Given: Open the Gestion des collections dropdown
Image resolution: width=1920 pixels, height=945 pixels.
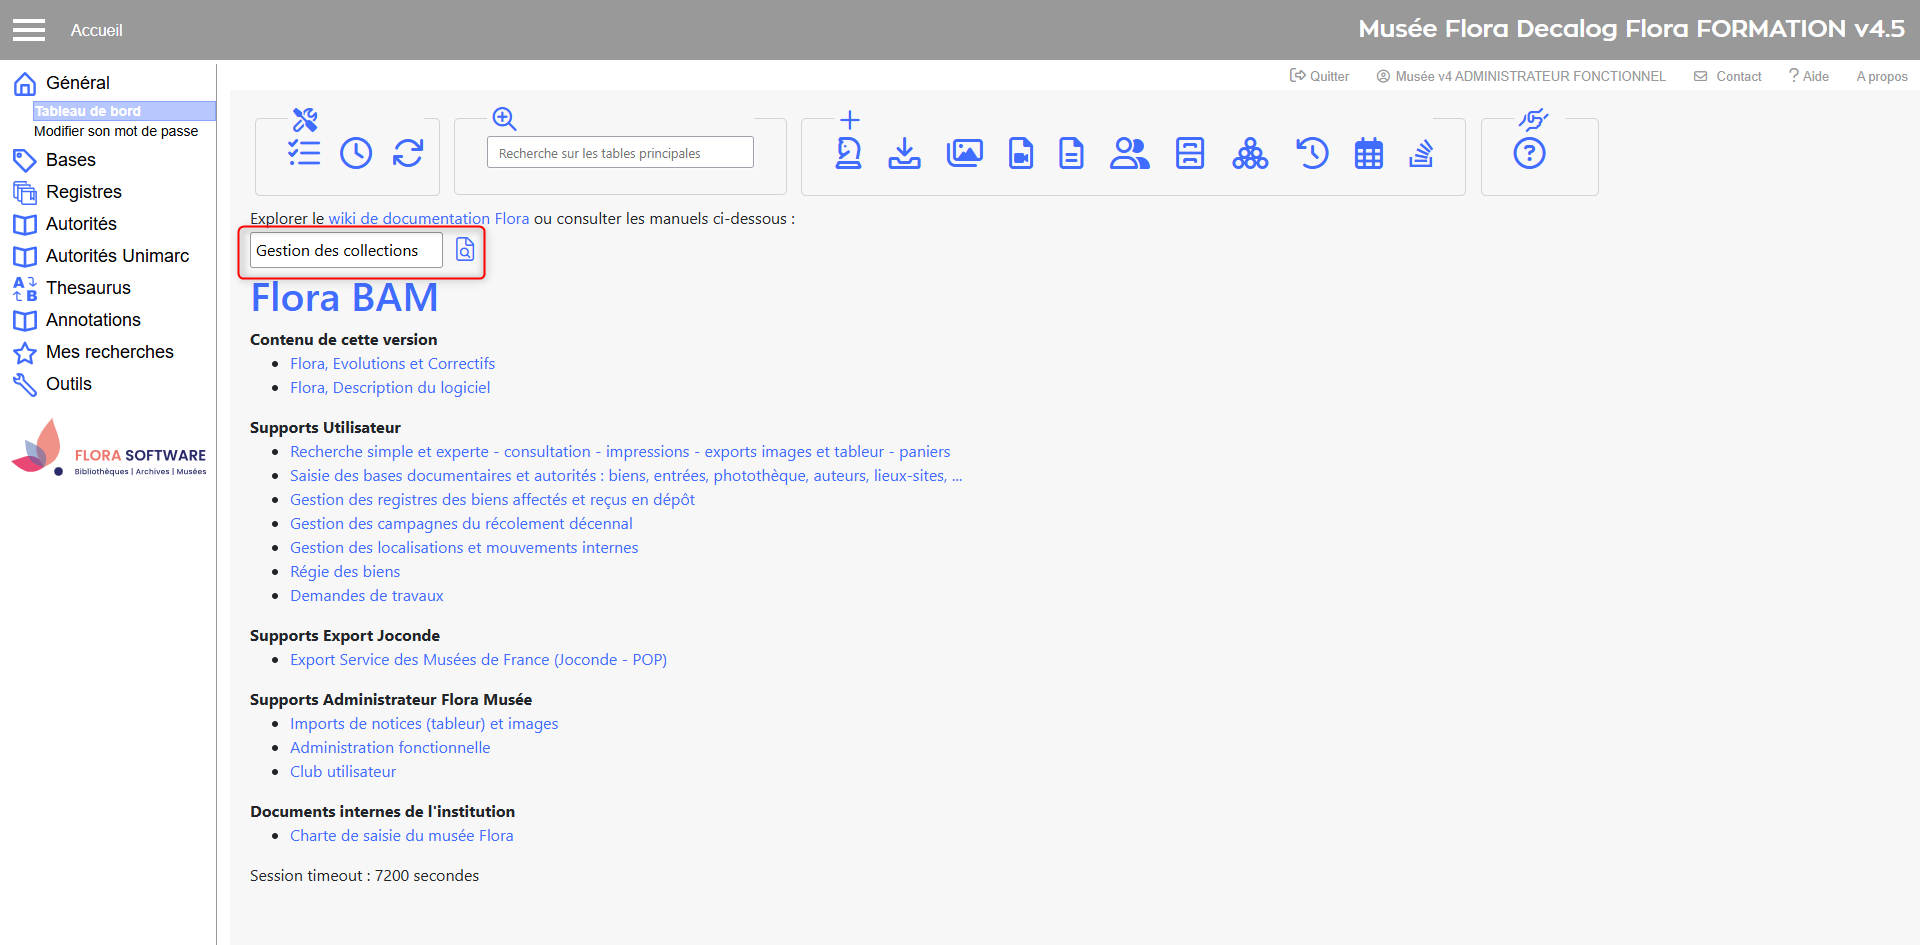Looking at the screenshot, I should point(345,251).
